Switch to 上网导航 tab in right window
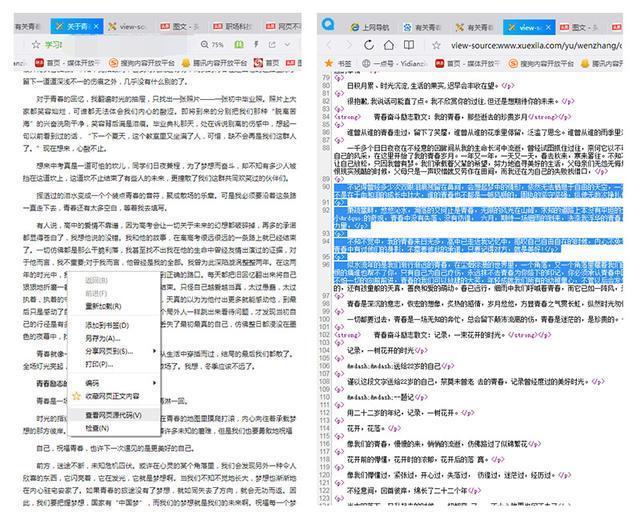The height and width of the screenshot is (520, 640). point(370,27)
